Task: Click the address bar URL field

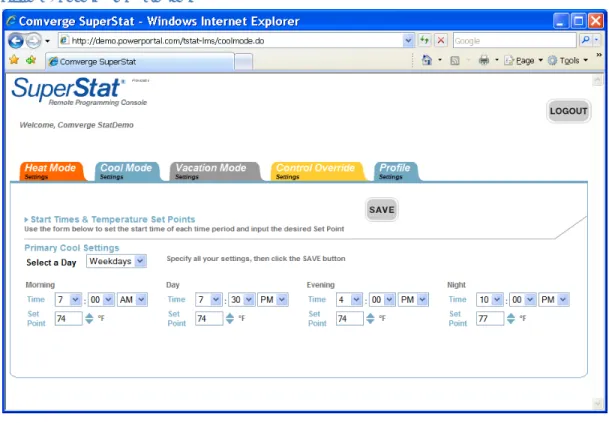Action: tap(231, 41)
